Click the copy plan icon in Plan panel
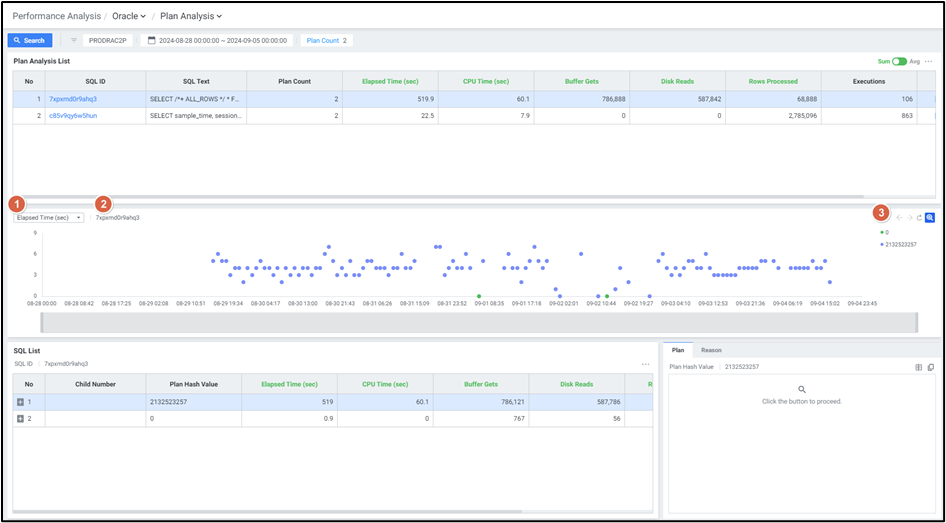Screen dimensions: 946x523 (931, 367)
